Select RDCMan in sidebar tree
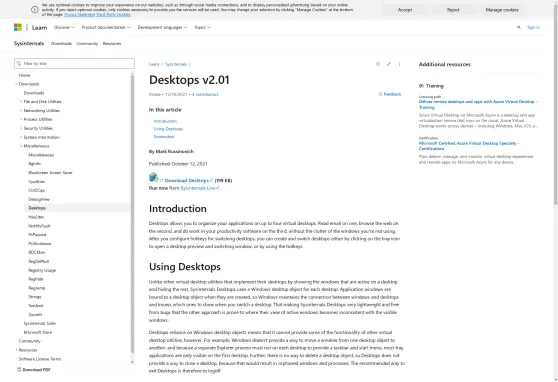The image size is (558, 382). click(x=37, y=252)
